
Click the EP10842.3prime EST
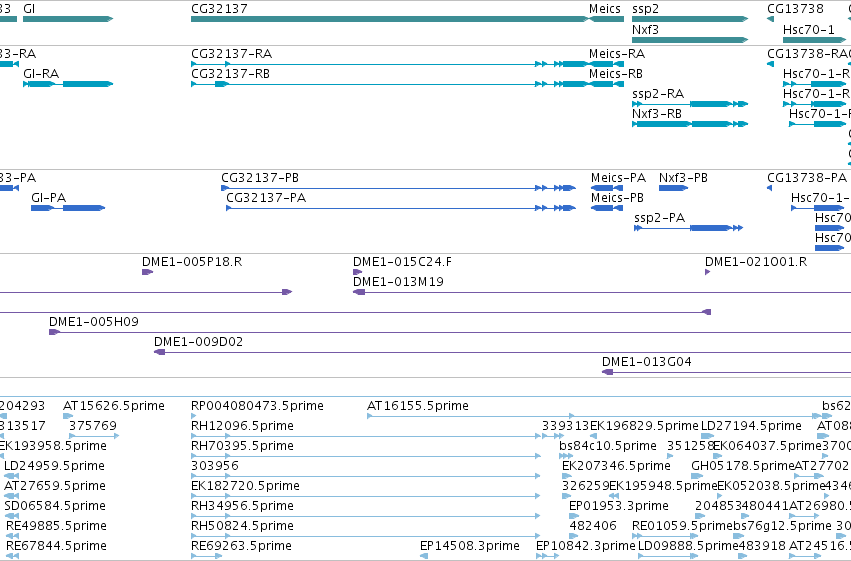click(547, 556)
